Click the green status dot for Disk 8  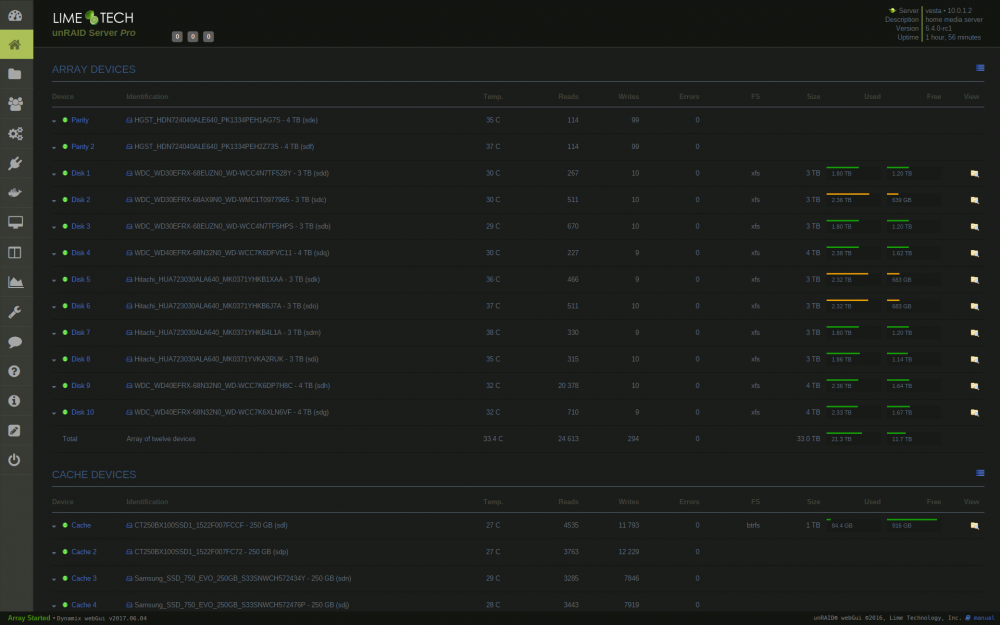pos(65,359)
